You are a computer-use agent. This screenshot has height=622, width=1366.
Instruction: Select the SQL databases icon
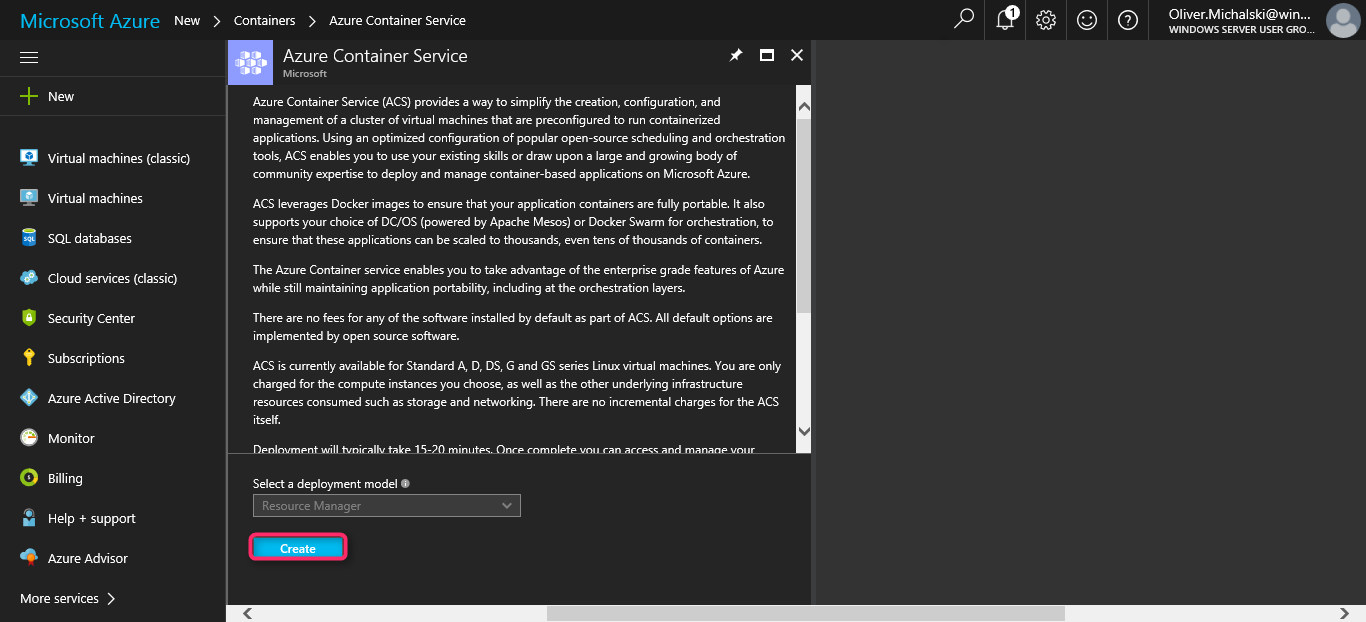click(x=29, y=238)
